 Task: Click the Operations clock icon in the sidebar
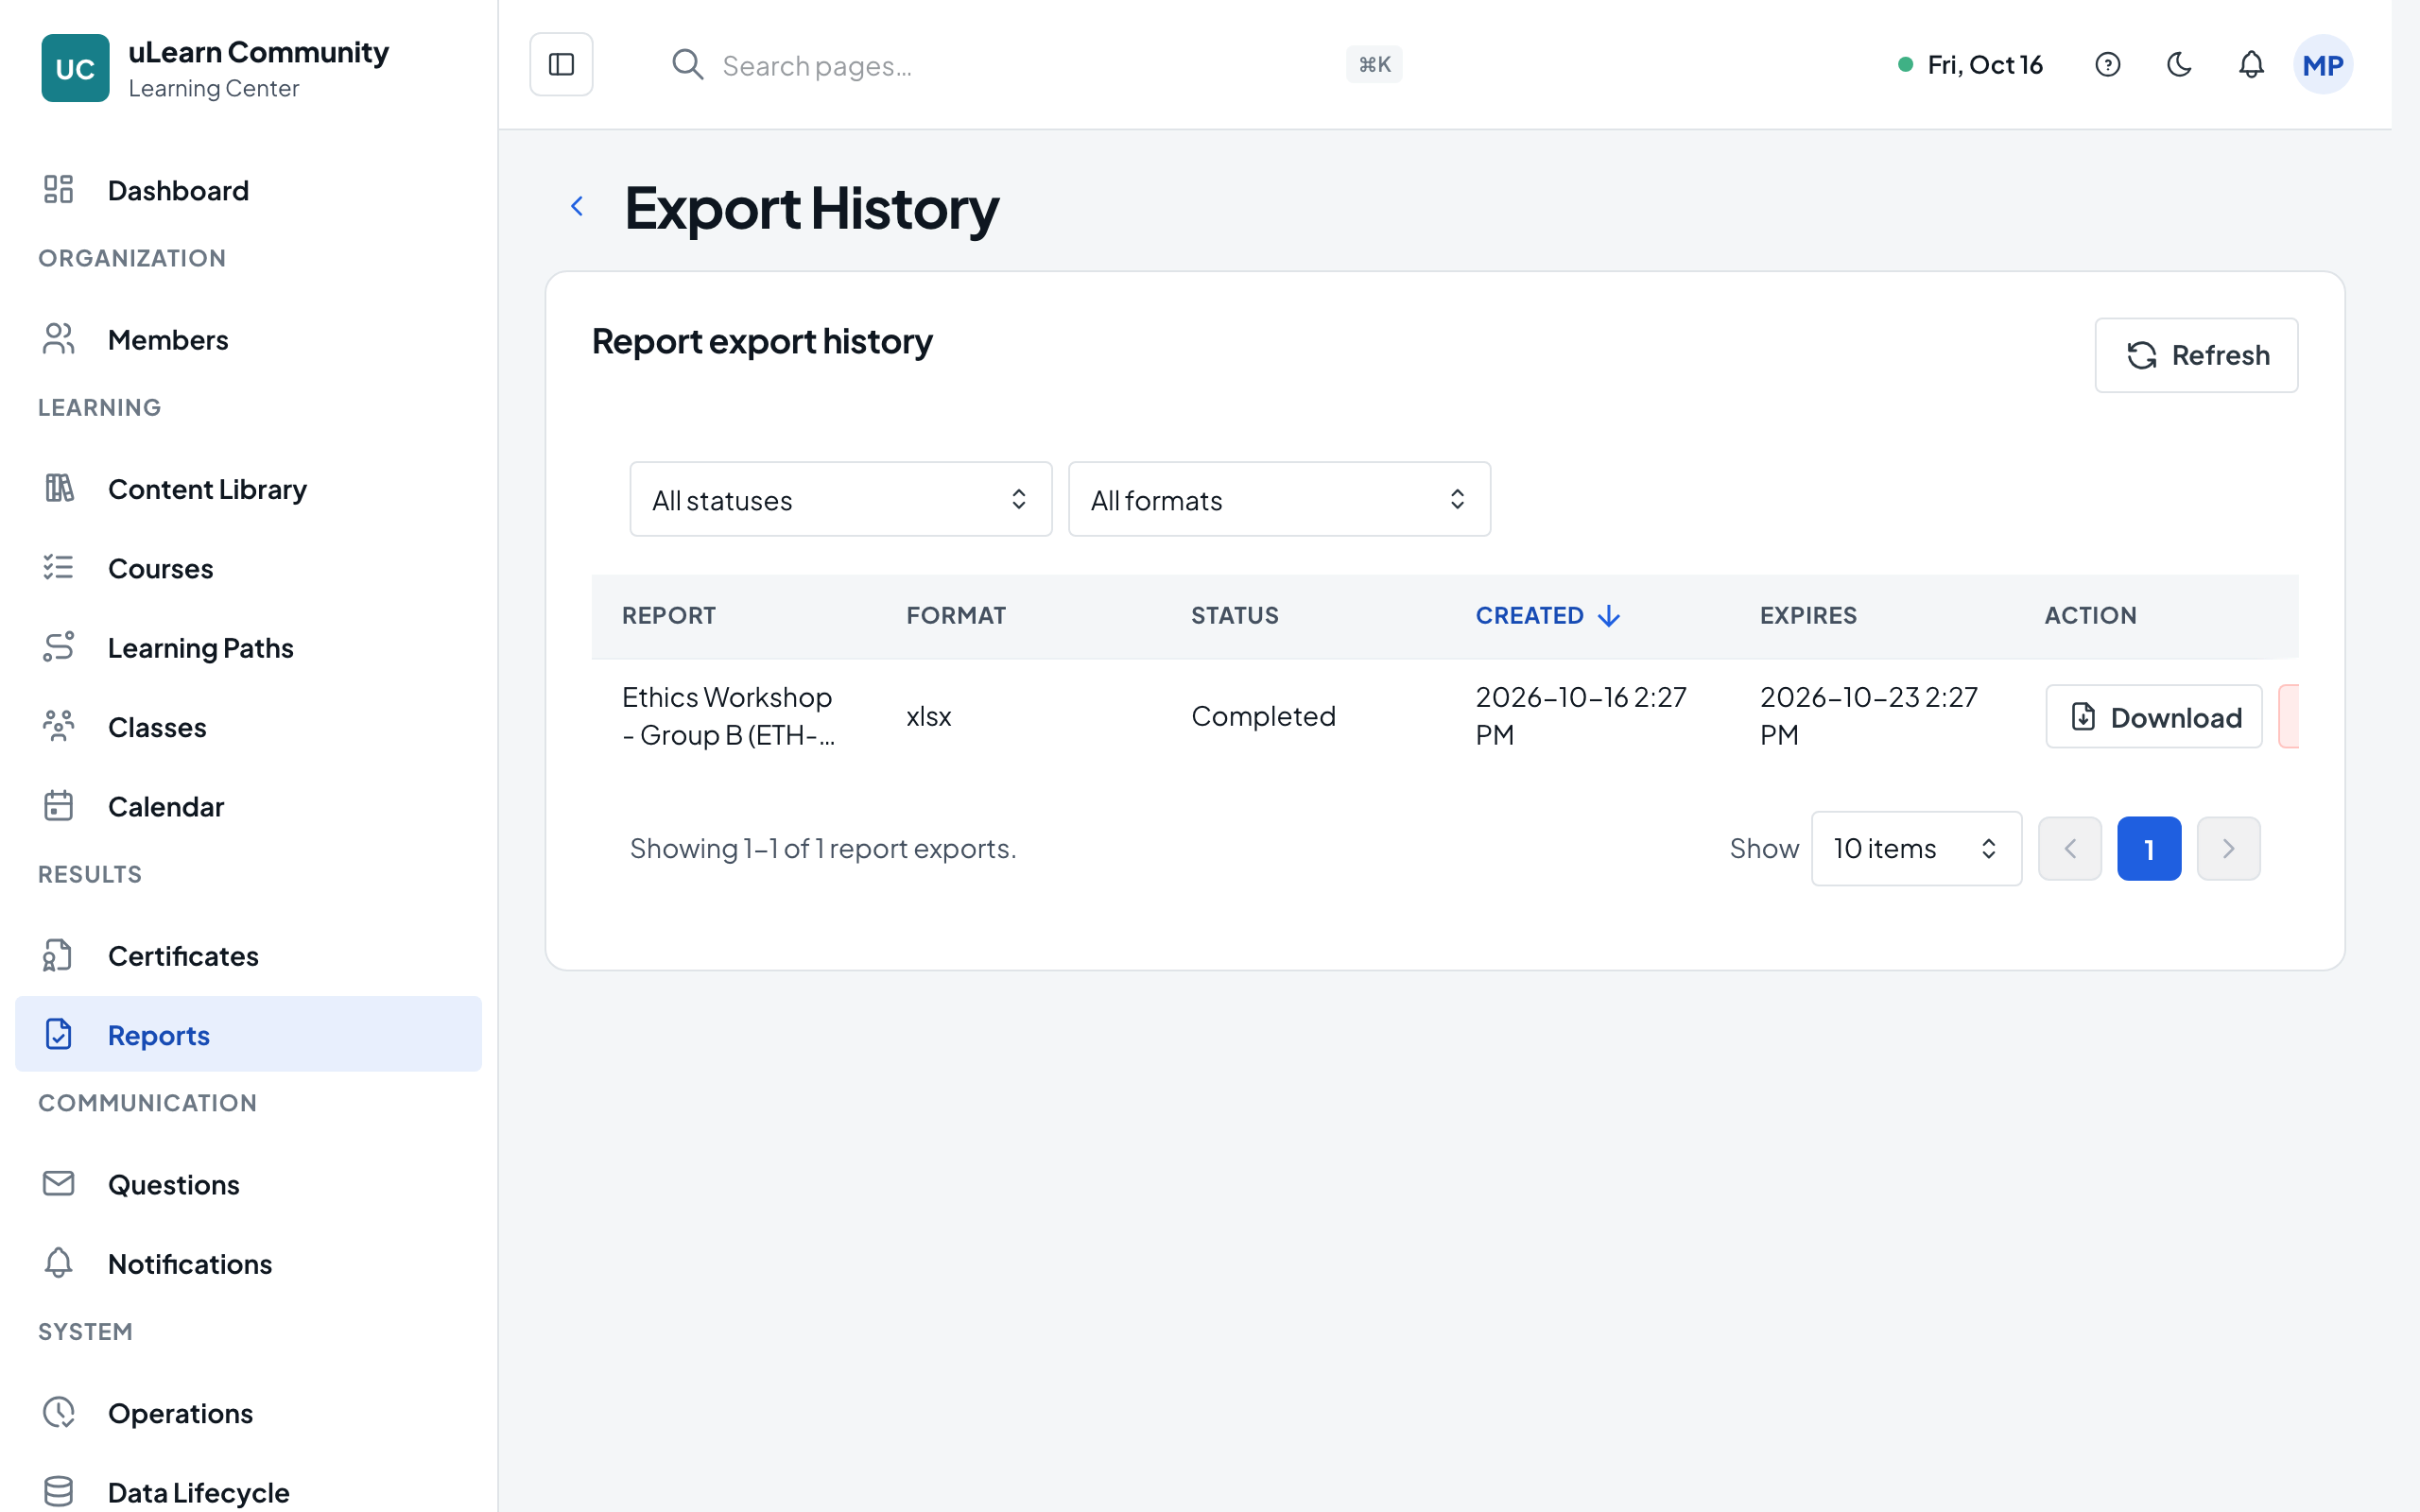coord(59,1412)
